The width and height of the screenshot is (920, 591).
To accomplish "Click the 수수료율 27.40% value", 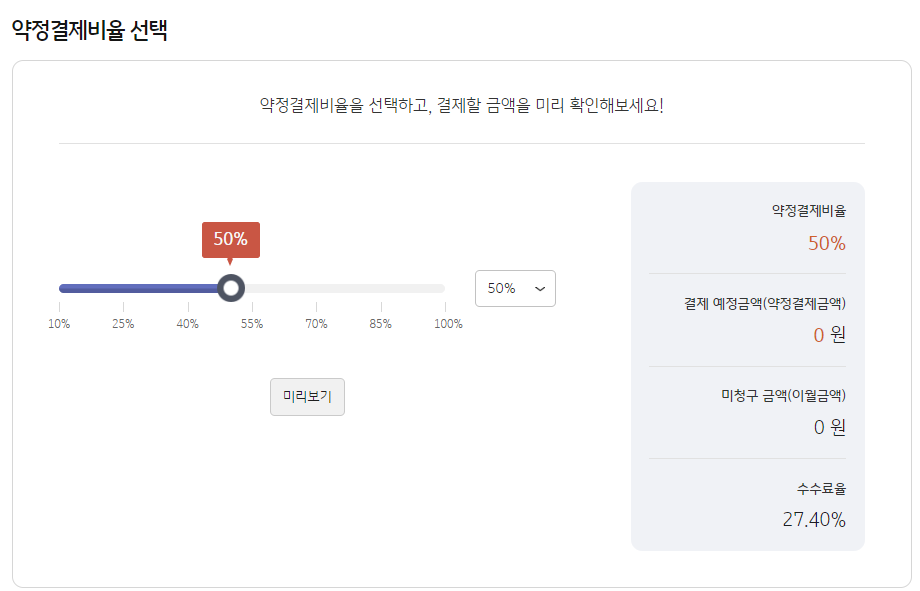I will [815, 519].
